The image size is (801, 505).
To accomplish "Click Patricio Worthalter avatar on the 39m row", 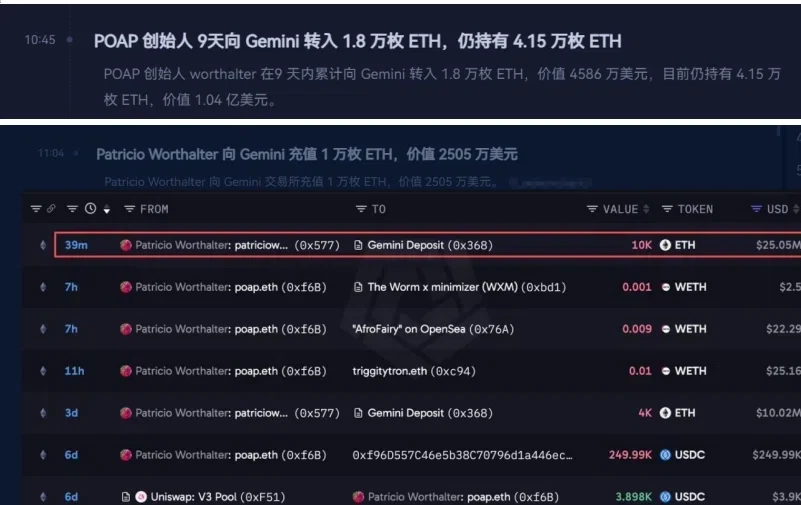I will [126, 245].
